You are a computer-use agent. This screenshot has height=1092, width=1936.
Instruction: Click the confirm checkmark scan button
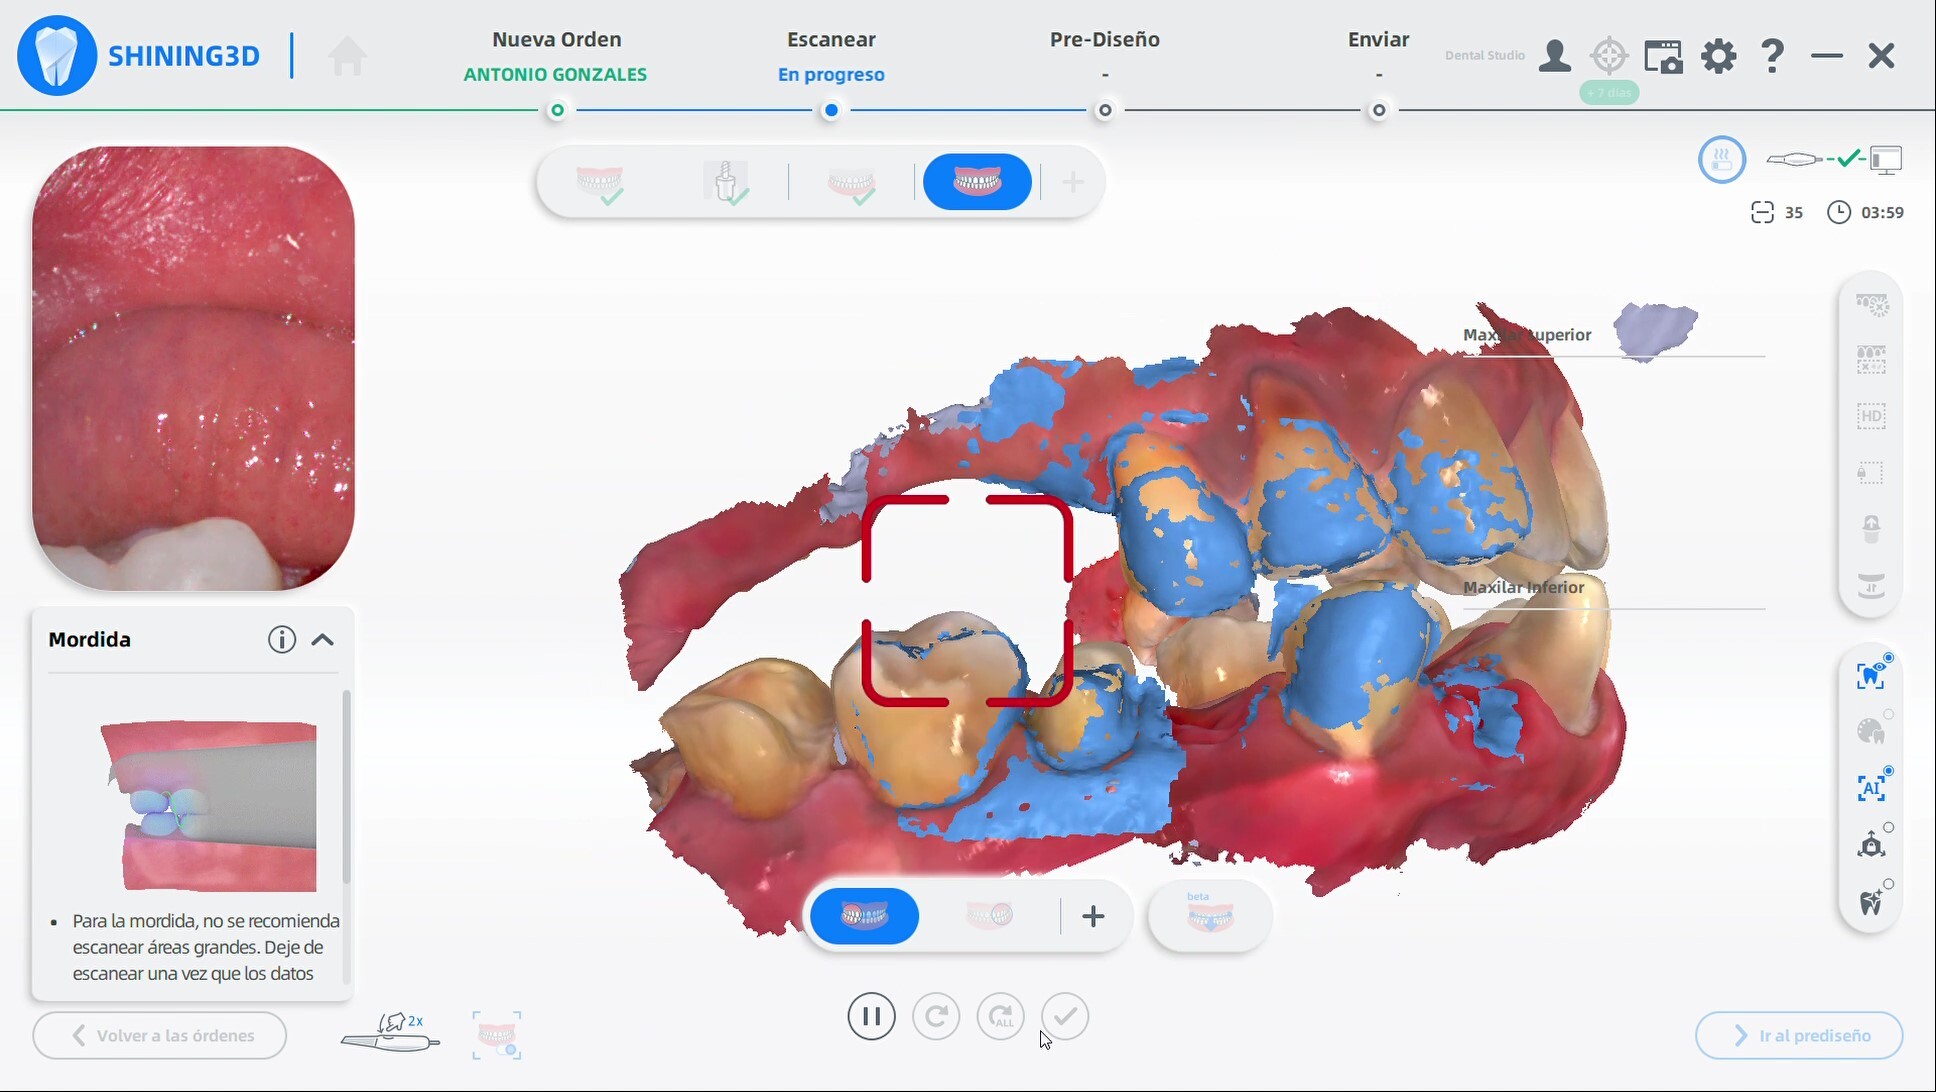pos(1064,1016)
